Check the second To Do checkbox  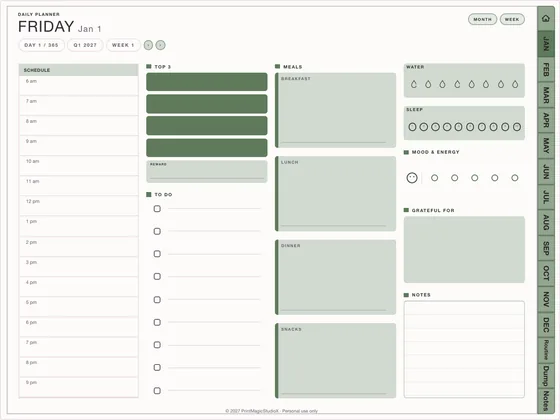pos(157,231)
